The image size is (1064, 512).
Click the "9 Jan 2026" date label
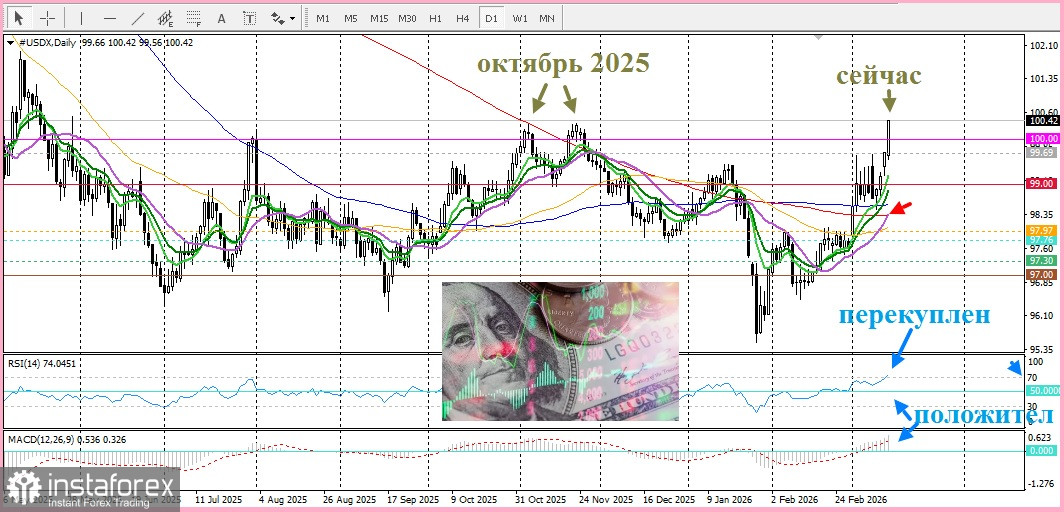731,499
